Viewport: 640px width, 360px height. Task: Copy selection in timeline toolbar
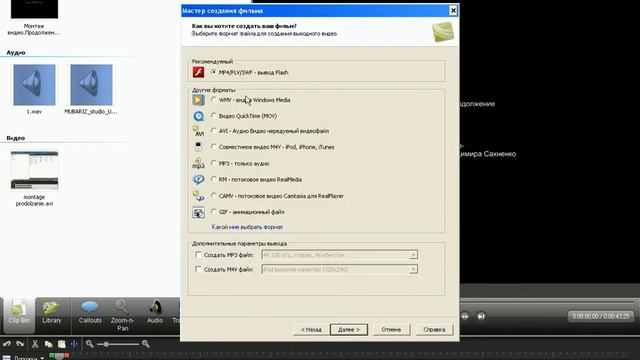pyautogui.click(x=49, y=344)
